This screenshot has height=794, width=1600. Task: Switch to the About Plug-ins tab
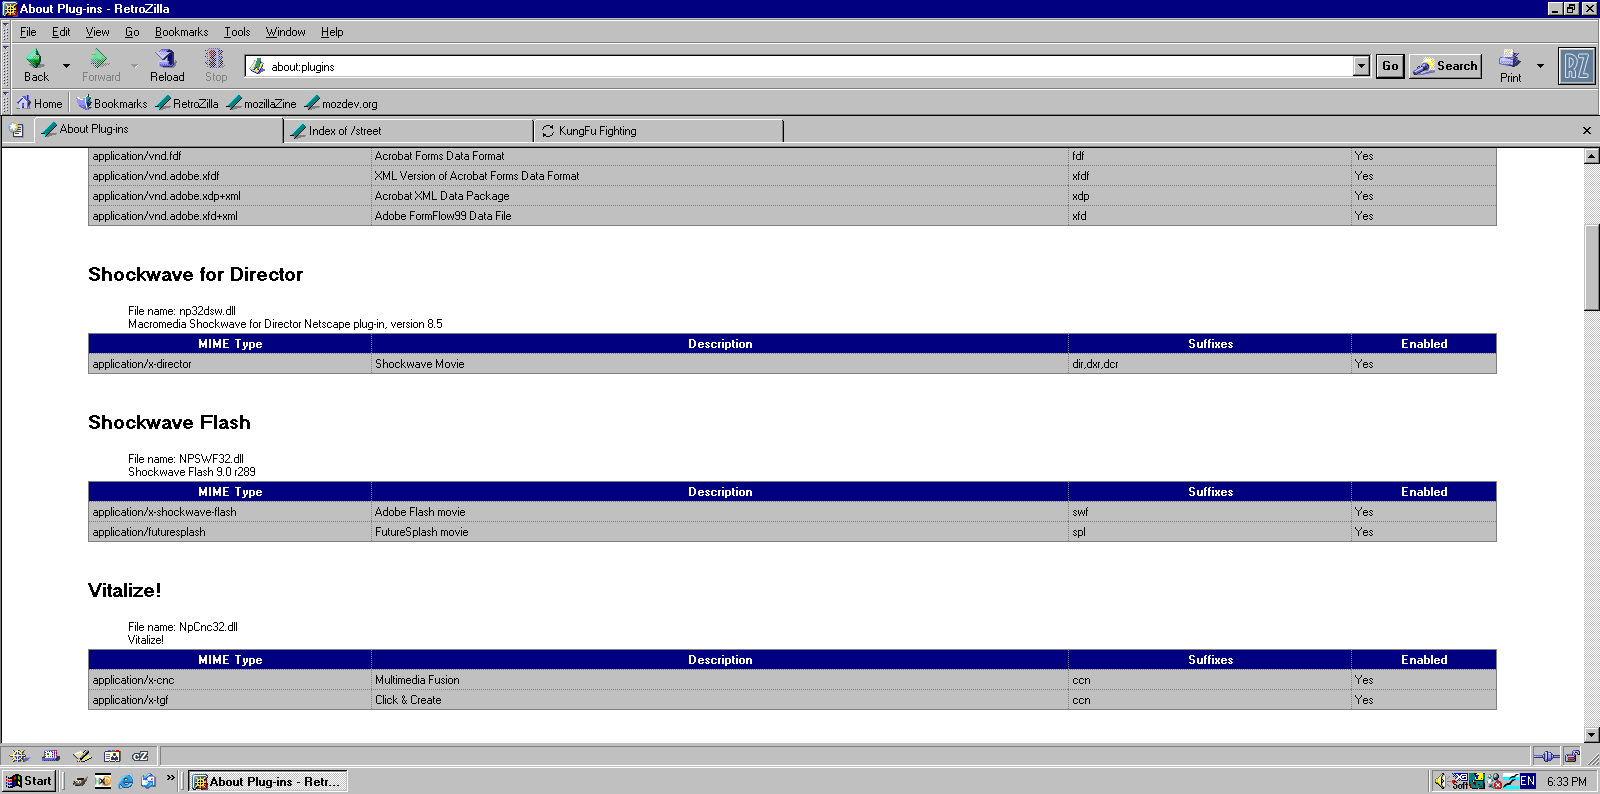(159, 130)
